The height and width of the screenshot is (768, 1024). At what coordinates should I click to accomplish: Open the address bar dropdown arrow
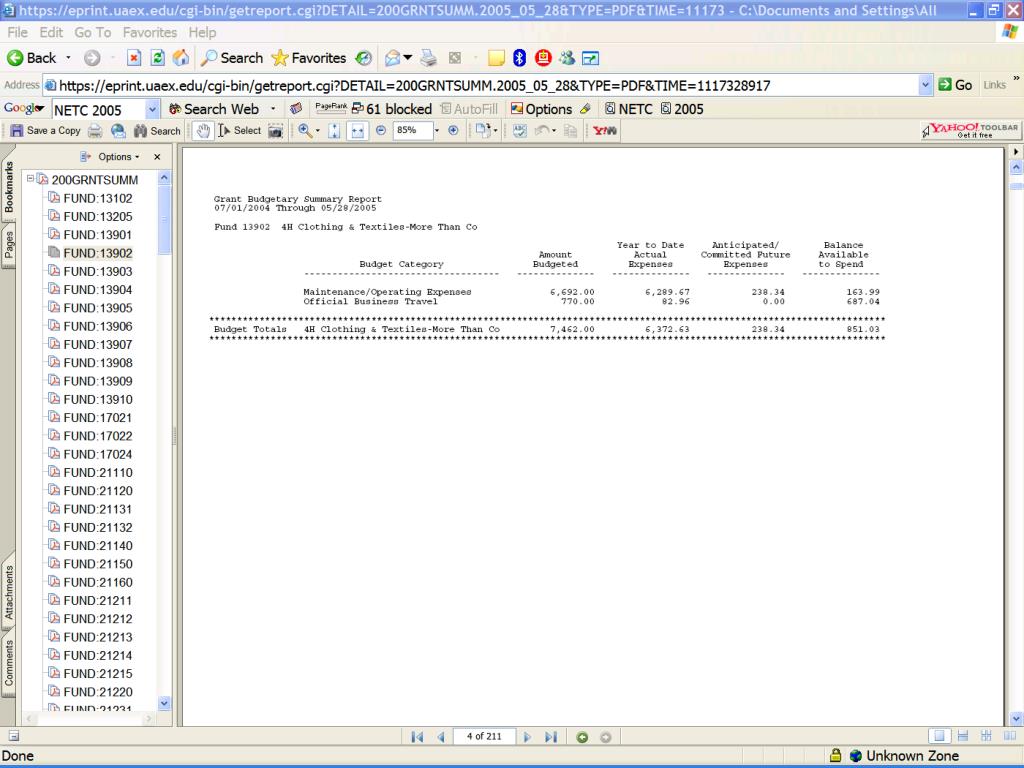click(925, 86)
